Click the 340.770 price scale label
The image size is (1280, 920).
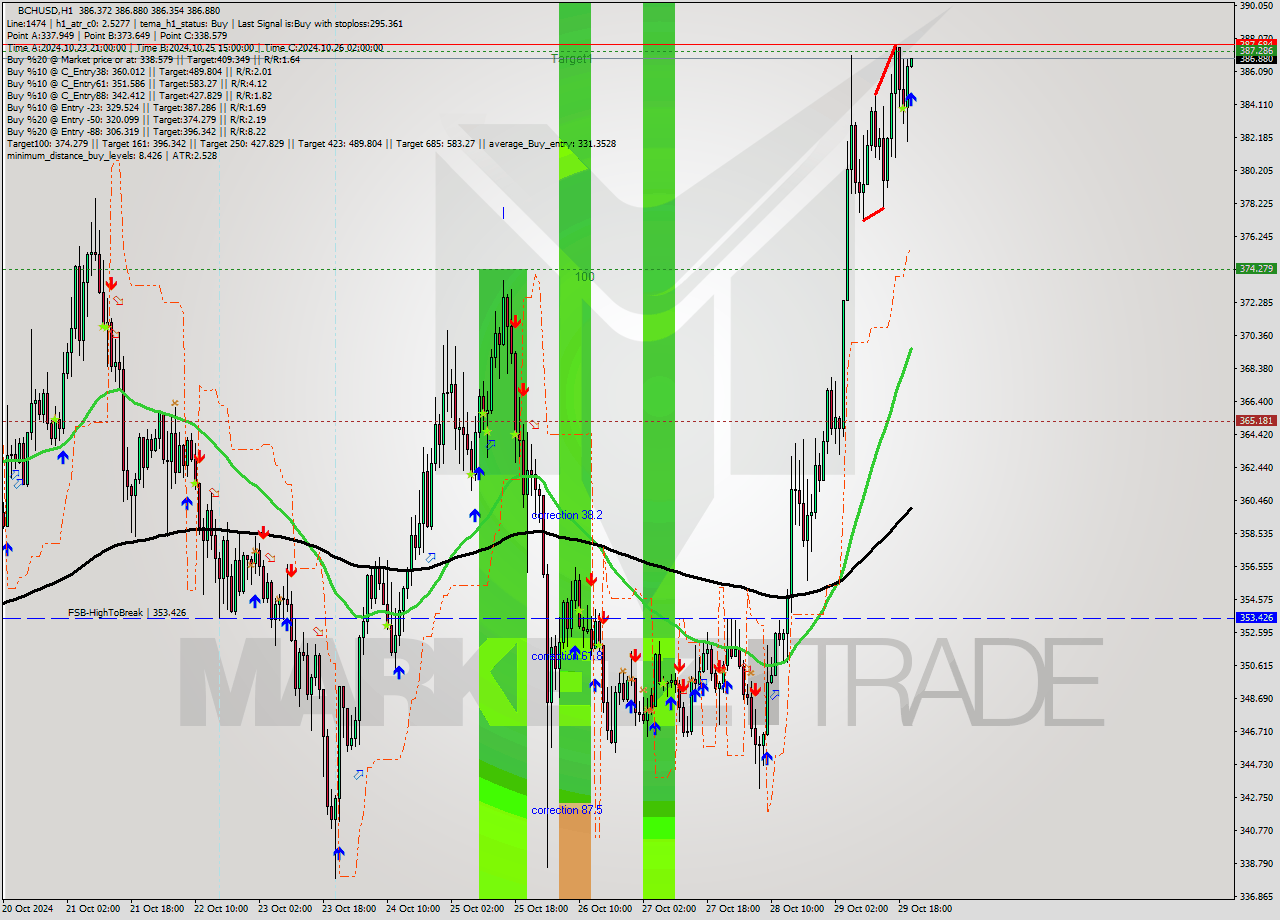(1256, 831)
